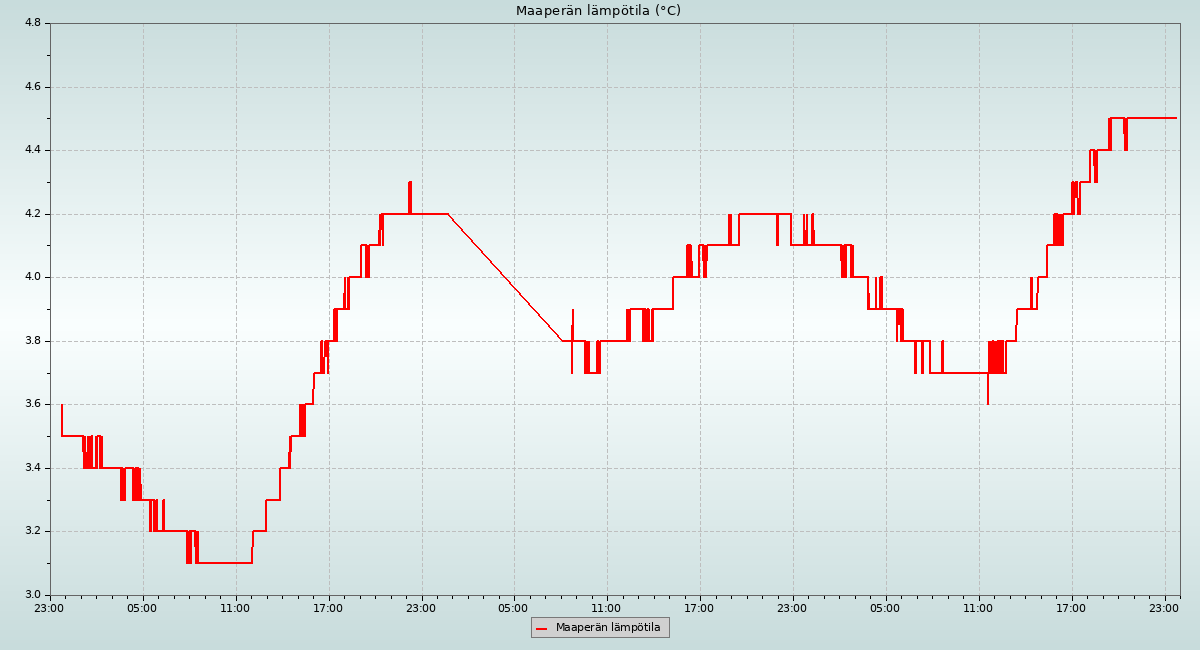Select the 3.4 y-axis tick label
This screenshot has height=650, width=1200.
tap(31, 468)
